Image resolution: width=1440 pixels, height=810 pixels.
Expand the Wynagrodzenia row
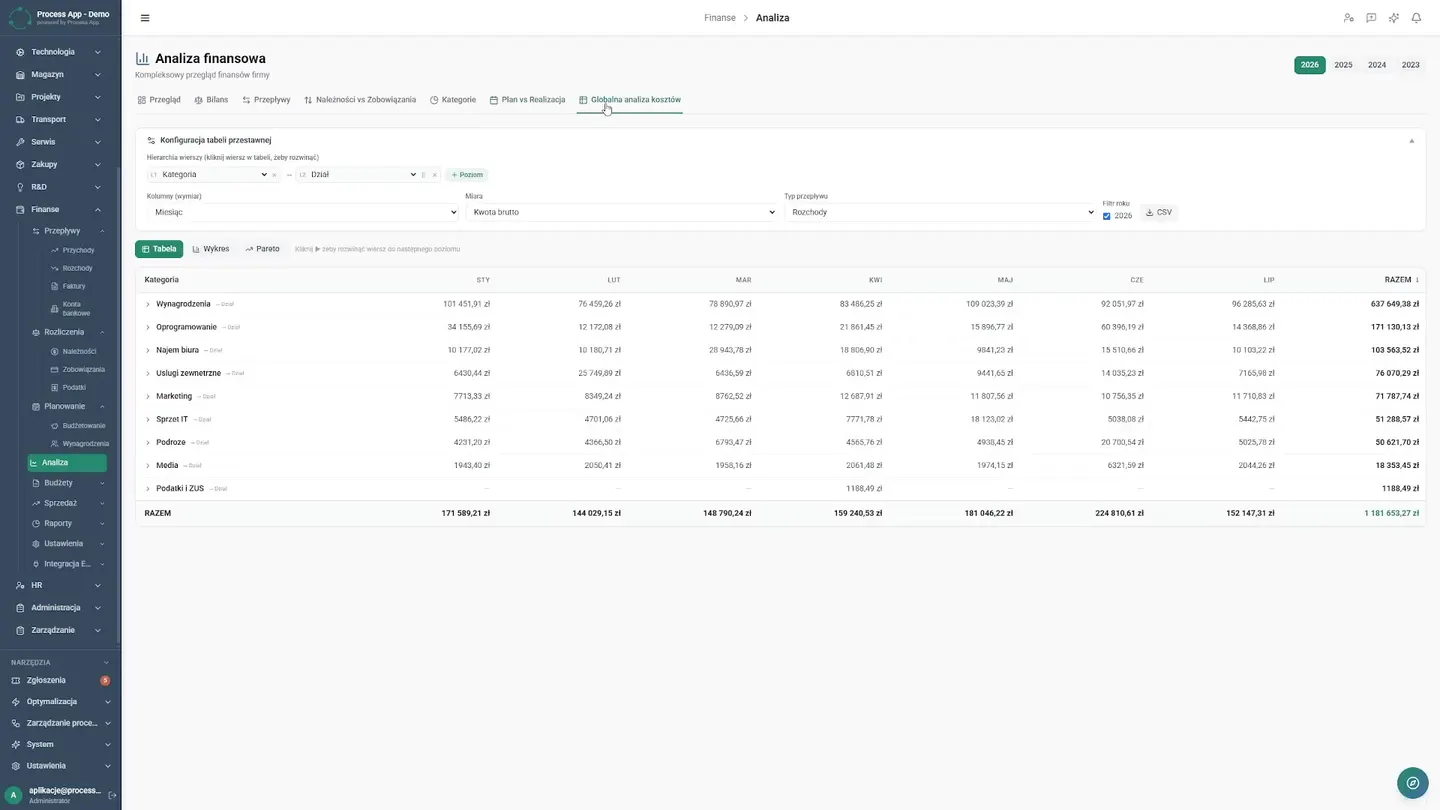148,304
